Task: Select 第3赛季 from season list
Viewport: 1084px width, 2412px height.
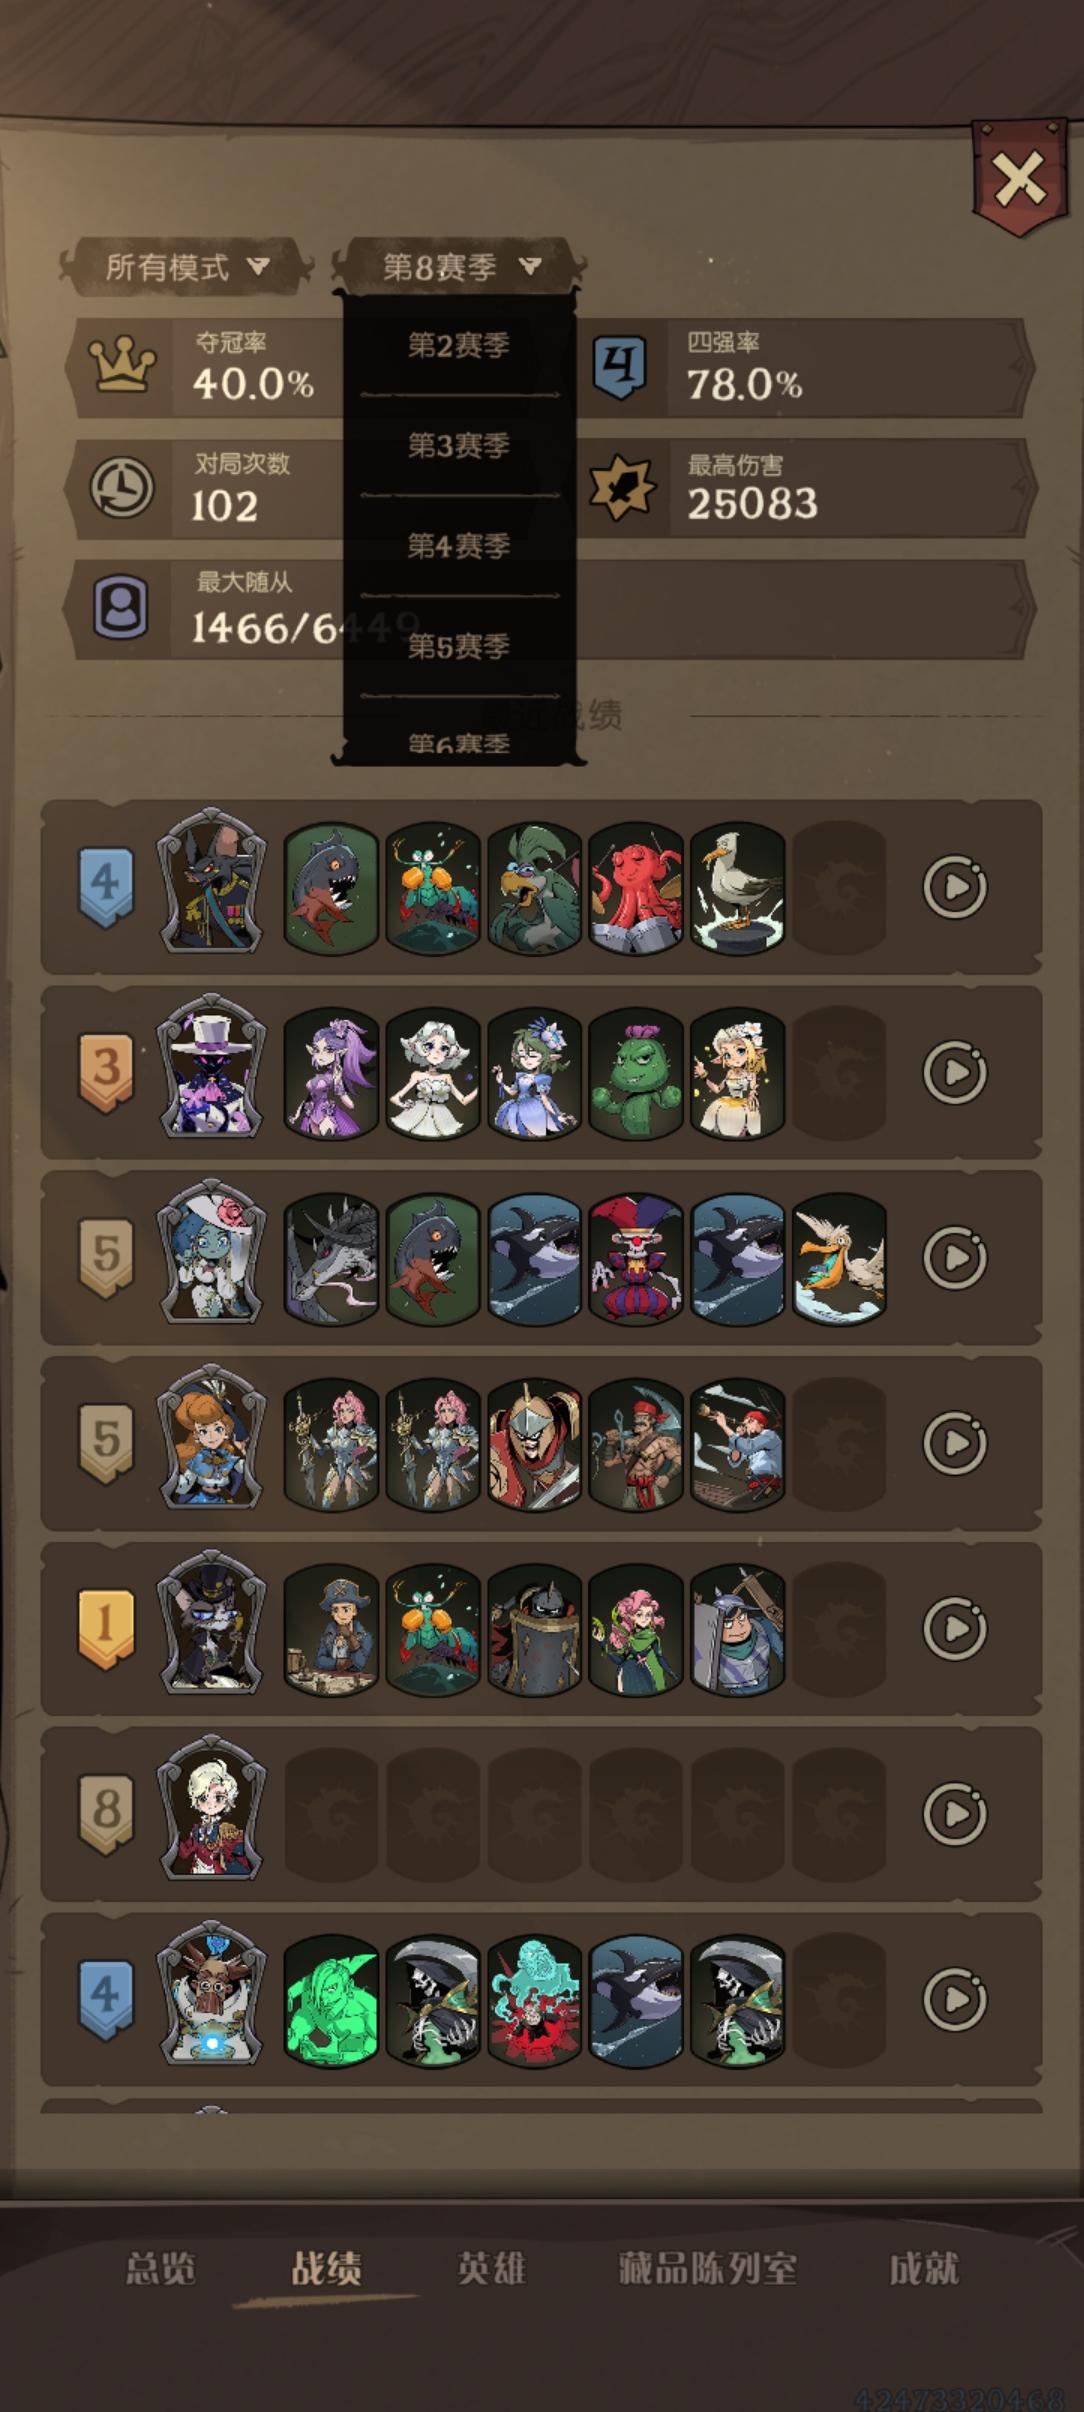Action: tap(459, 446)
